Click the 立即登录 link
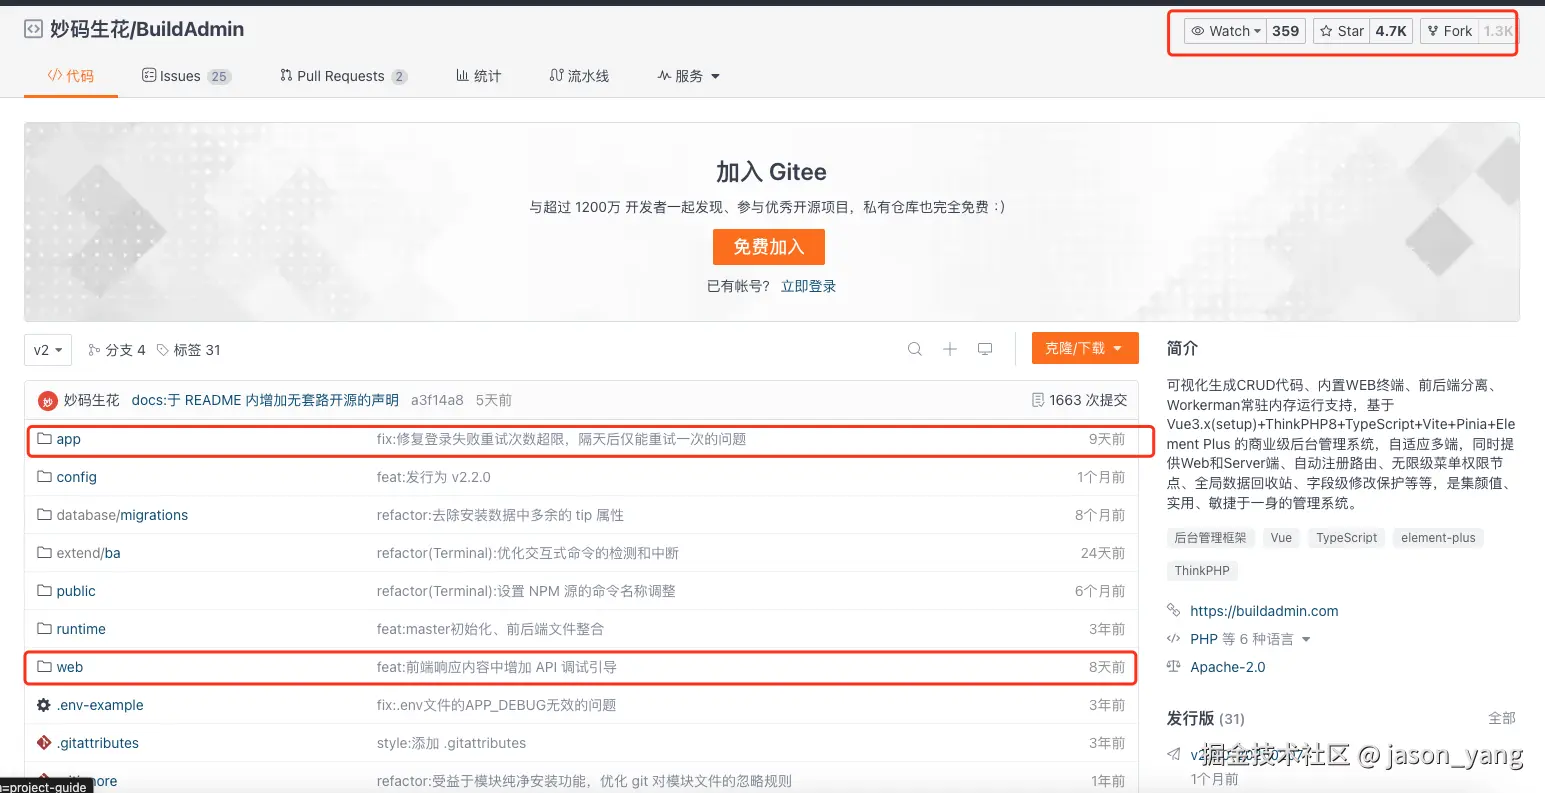Screen dimensions: 1545x793 808,286
